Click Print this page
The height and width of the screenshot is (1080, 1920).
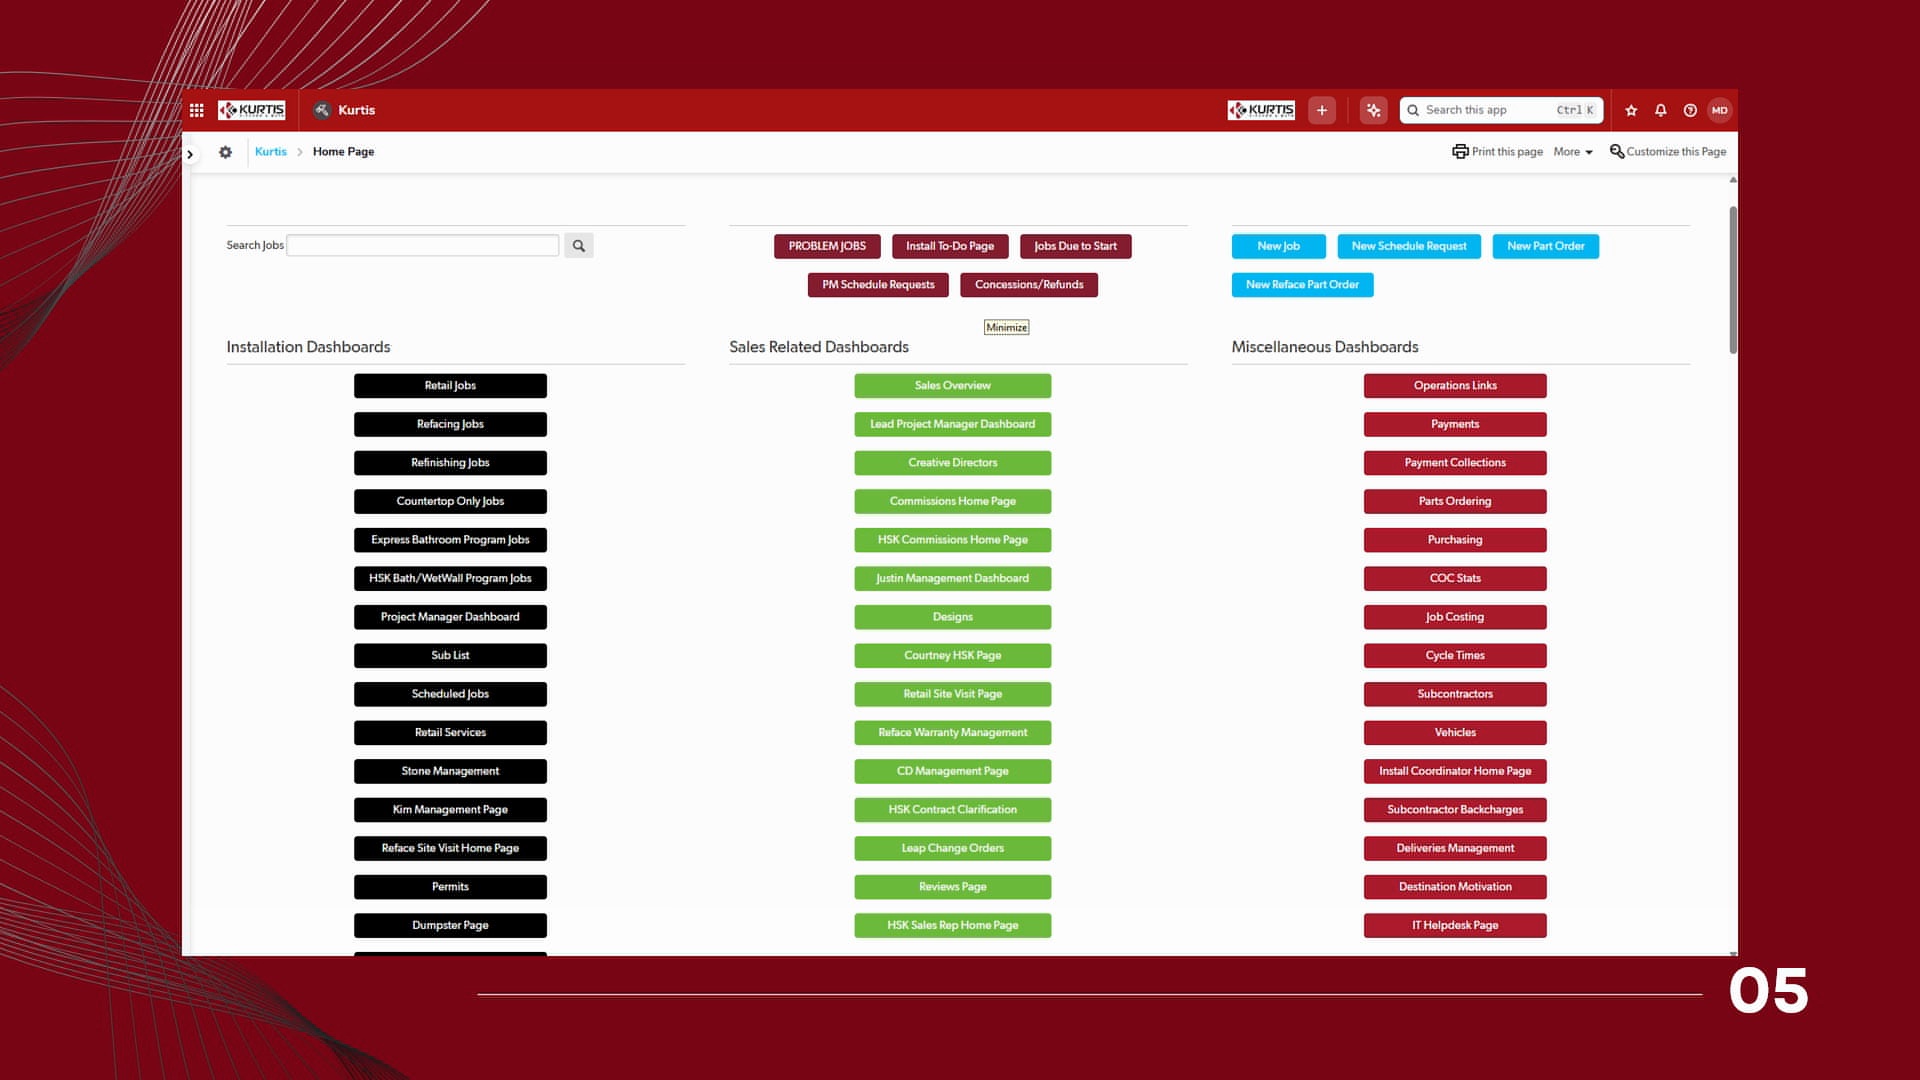pyautogui.click(x=1497, y=152)
